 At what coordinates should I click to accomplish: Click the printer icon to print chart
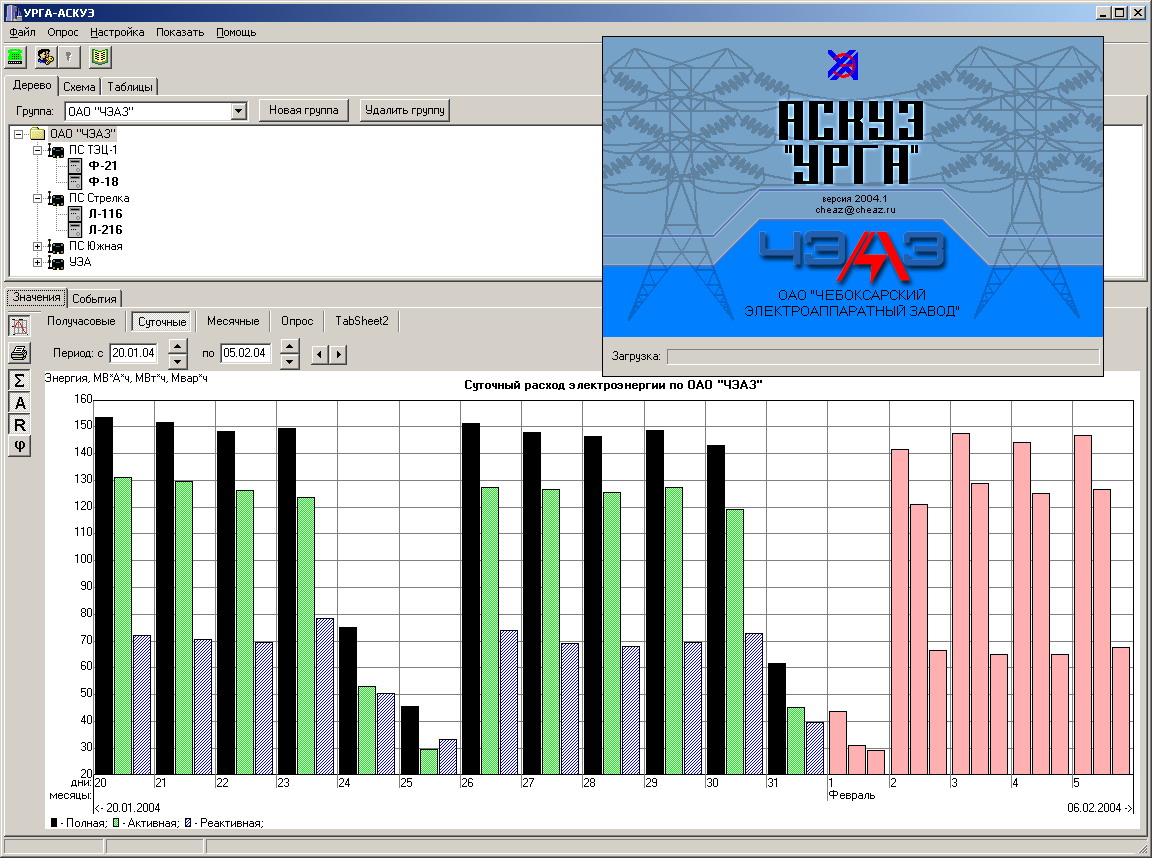[19, 352]
